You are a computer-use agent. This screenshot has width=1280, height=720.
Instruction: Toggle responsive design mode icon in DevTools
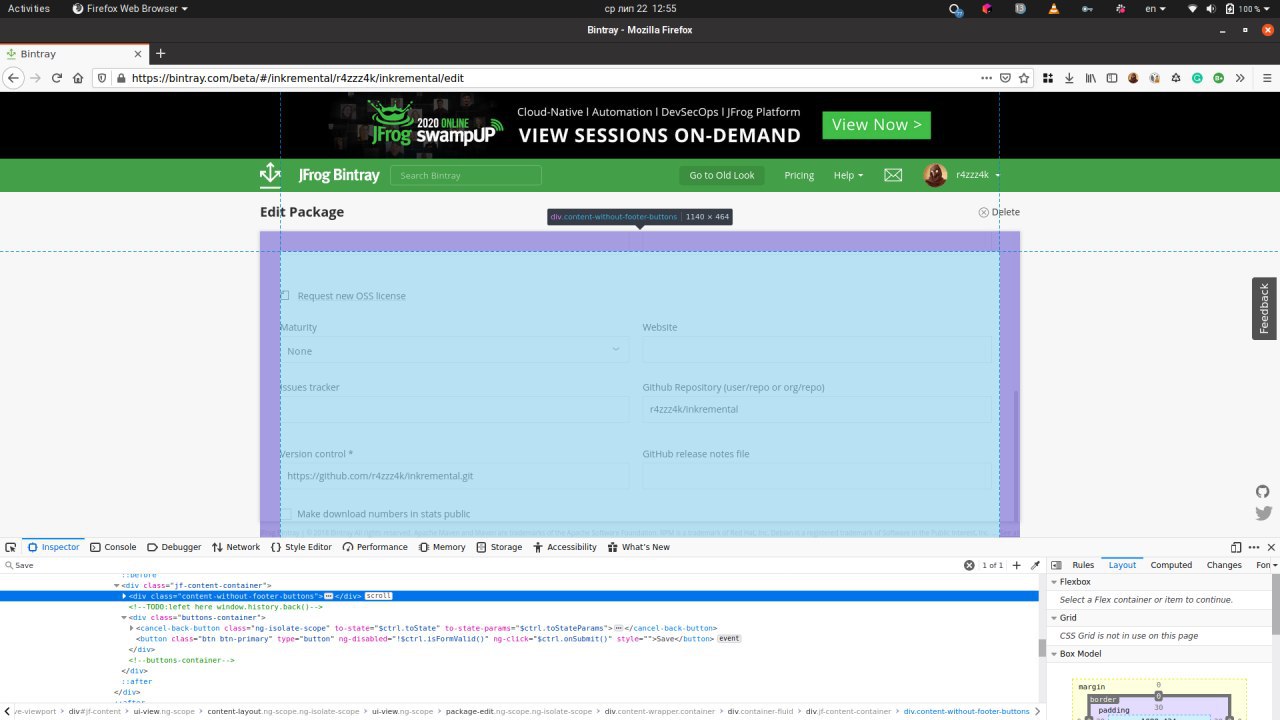(x=1236, y=547)
